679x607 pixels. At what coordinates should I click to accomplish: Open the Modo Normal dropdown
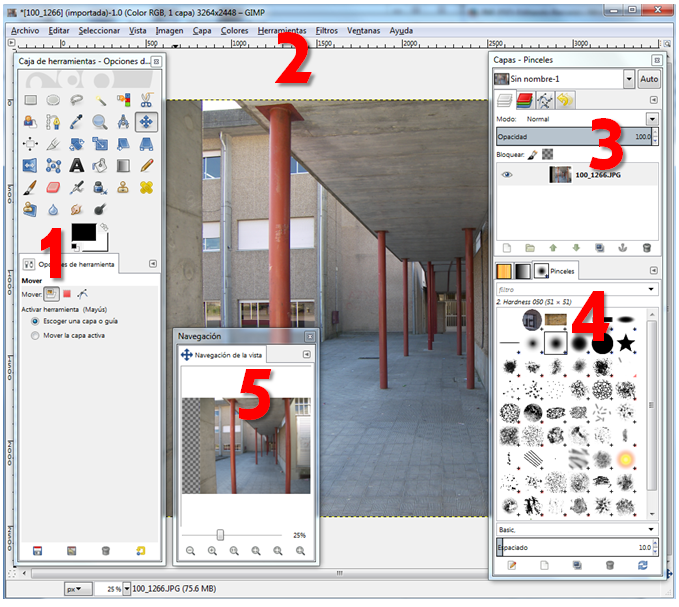pyautogui.click(x=652, y=119)
